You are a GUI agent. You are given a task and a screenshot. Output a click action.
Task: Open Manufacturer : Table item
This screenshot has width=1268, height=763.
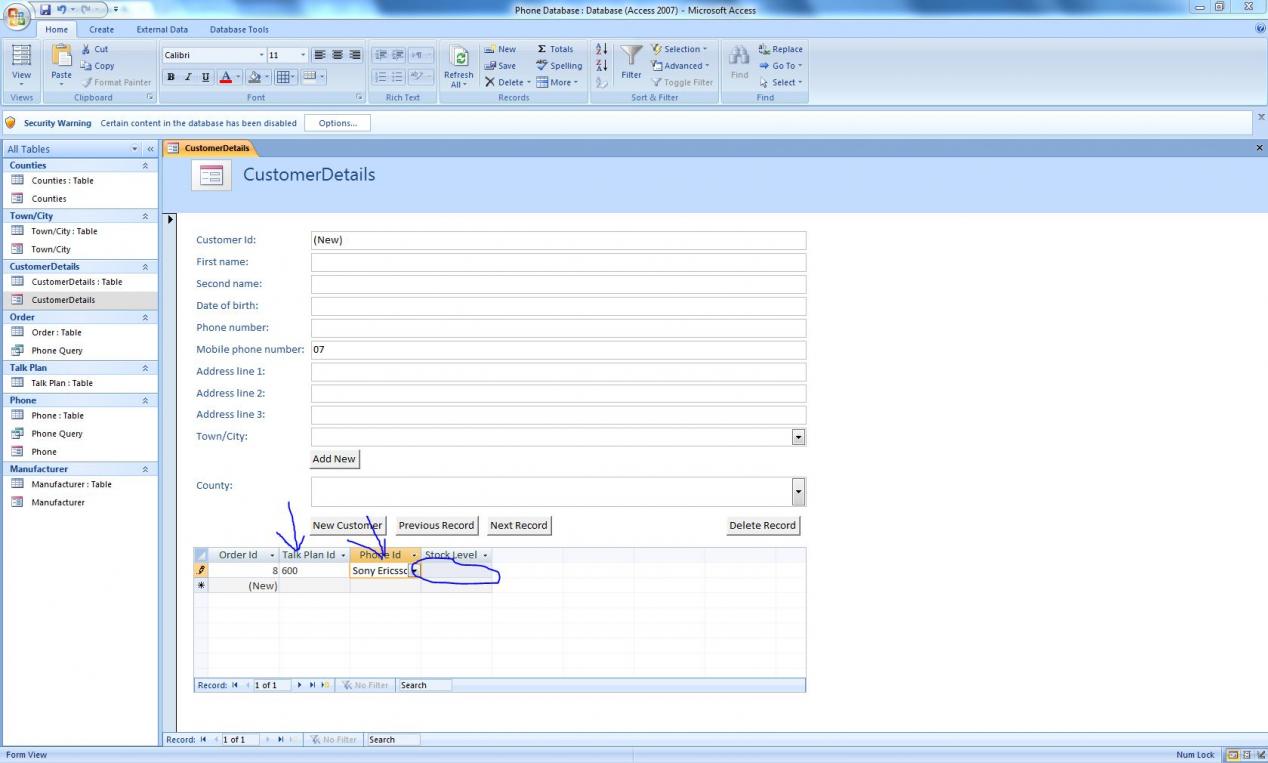point(71,484)
